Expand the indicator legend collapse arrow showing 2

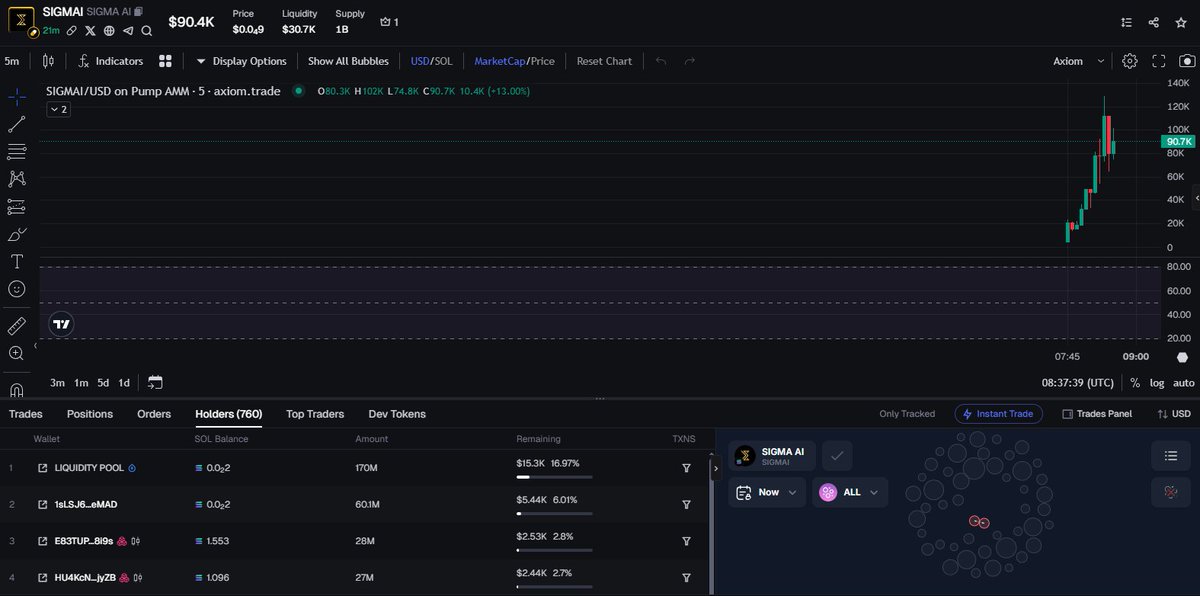tap(58, 109)
